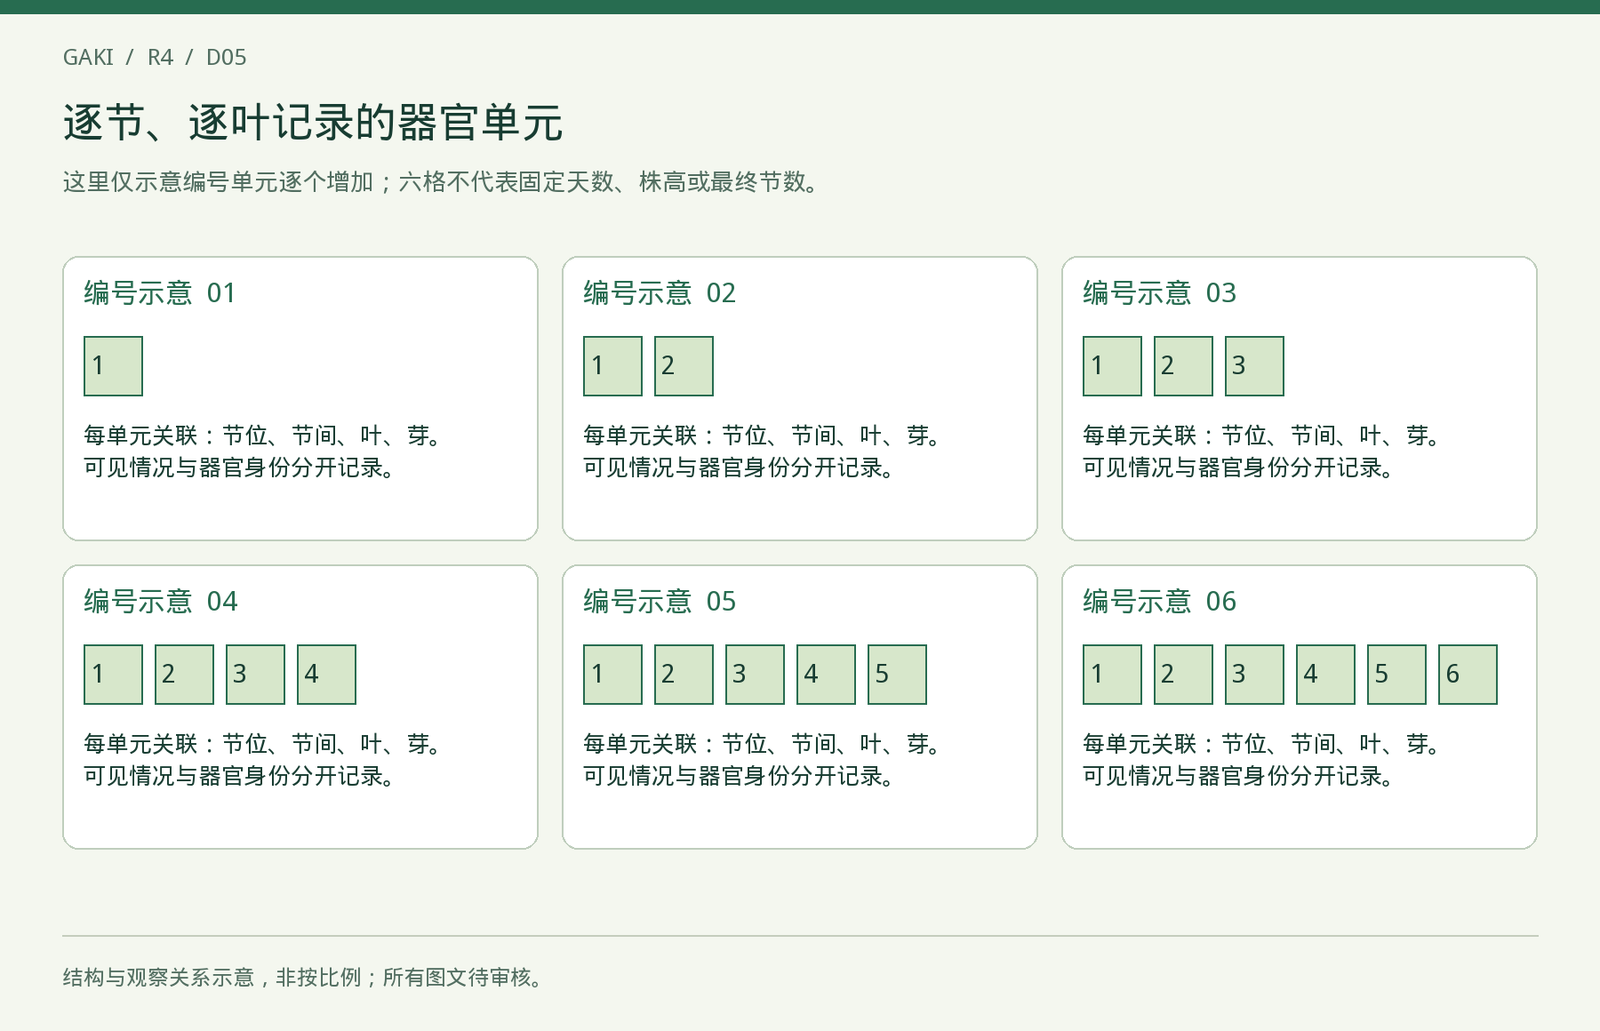The image size is (1600, 1031).
Task: Click the R4 breadcrumb segment
Action: [160, 57]
